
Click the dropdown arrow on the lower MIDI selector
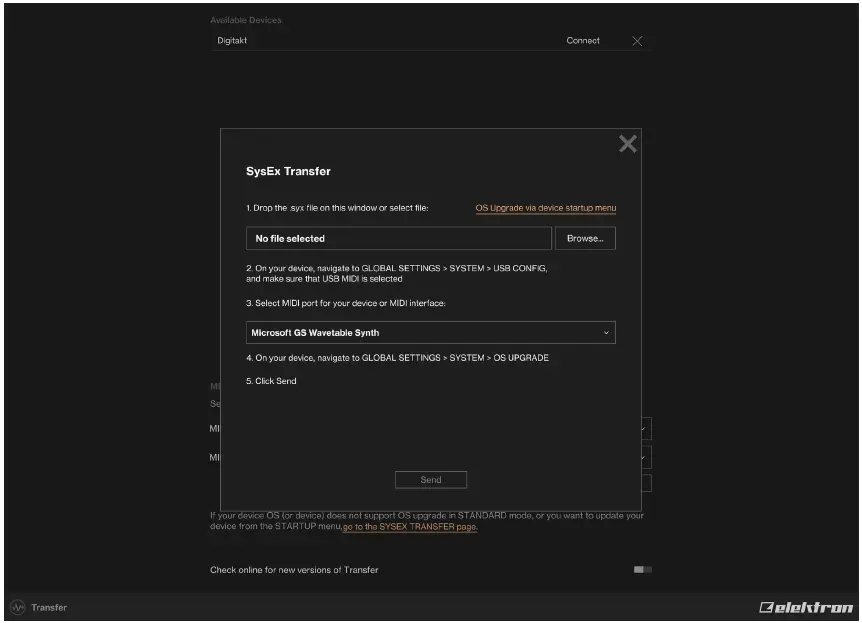[644, 456]
